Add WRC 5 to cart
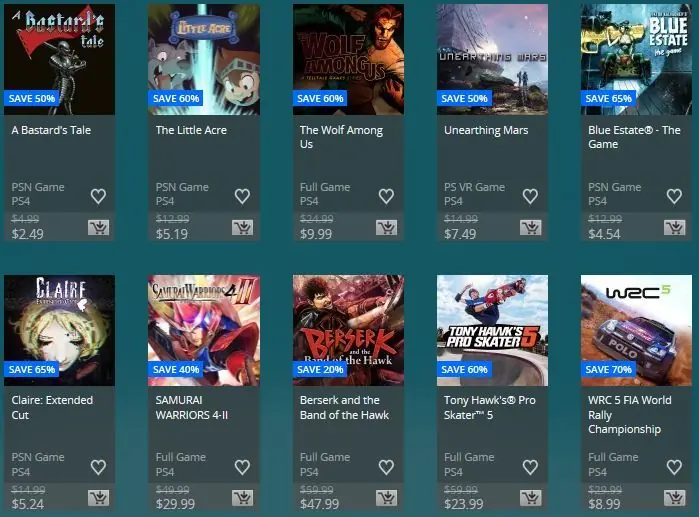Screen dimensions: 699x517 pyautogui.click(x=674, y=498)
